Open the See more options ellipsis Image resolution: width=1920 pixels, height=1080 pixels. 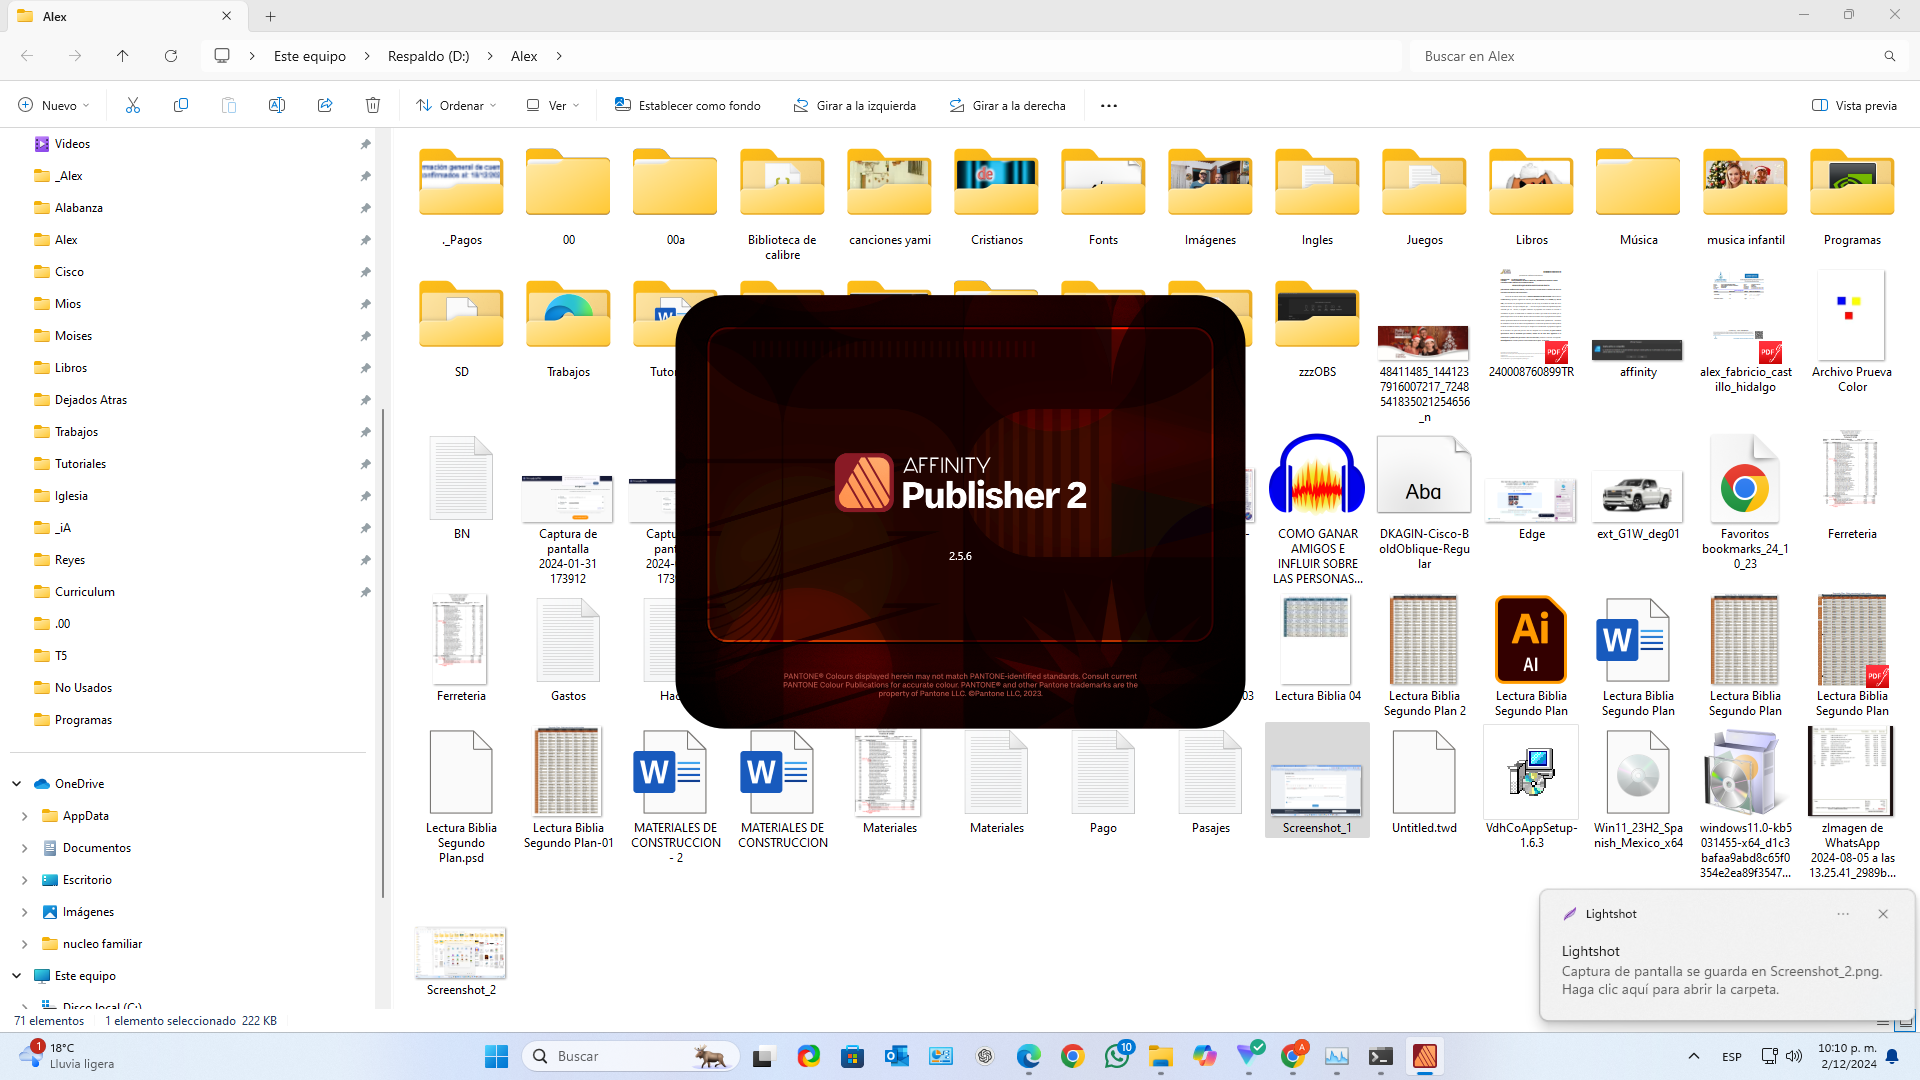tap(1109, 105)
